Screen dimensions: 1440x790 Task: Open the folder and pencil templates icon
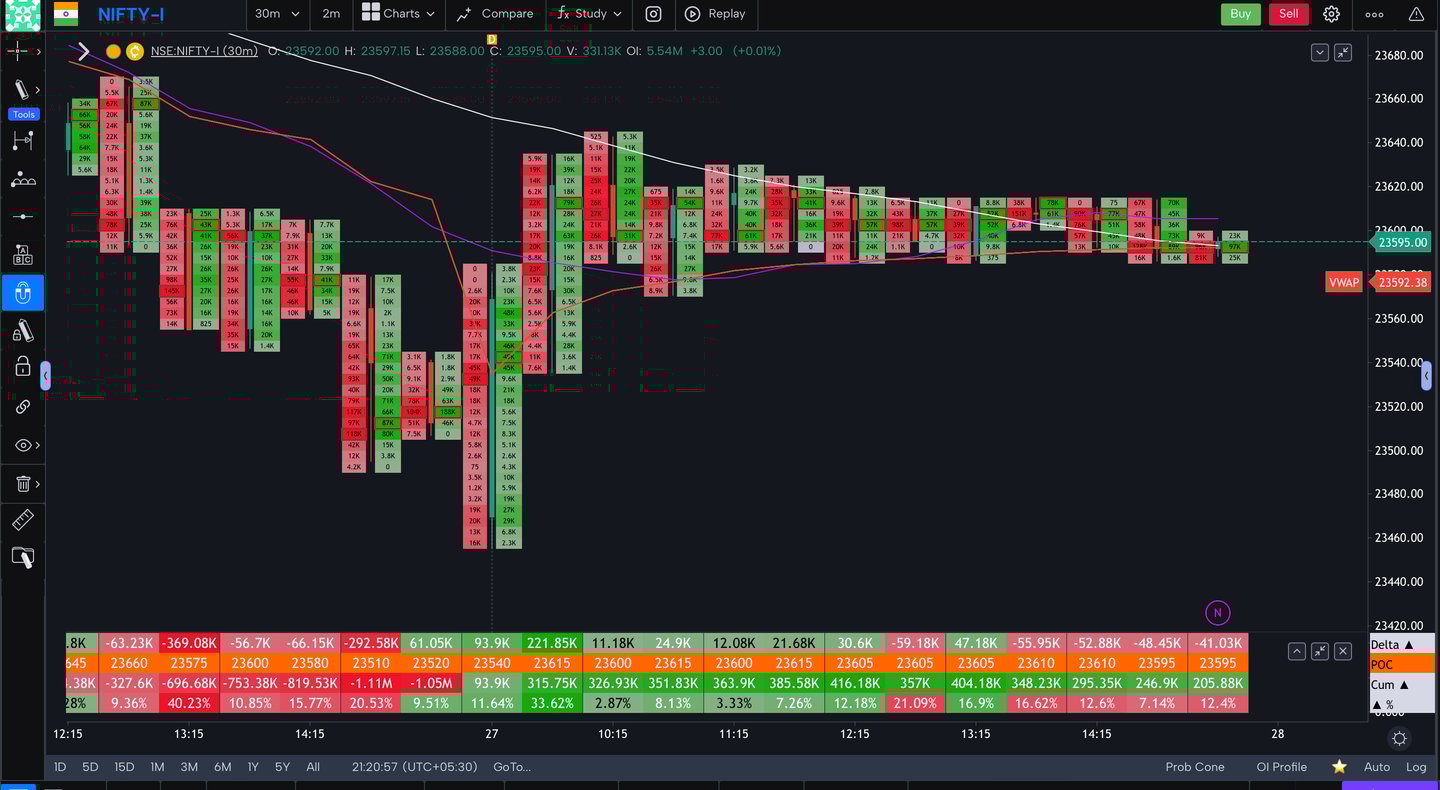pos(22,558)
